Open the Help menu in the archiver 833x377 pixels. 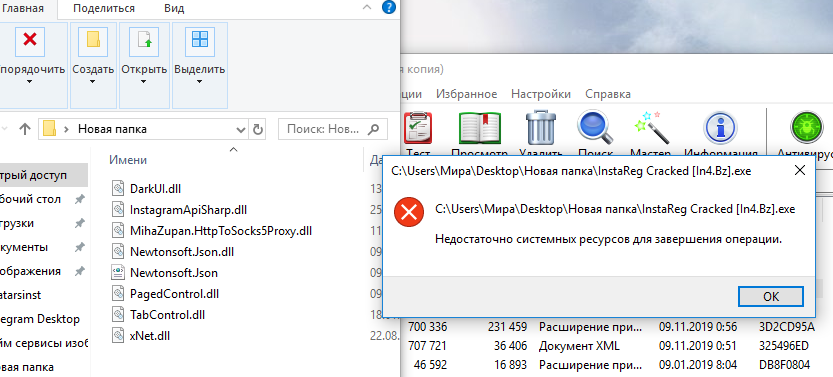click(x=608, y=94)
